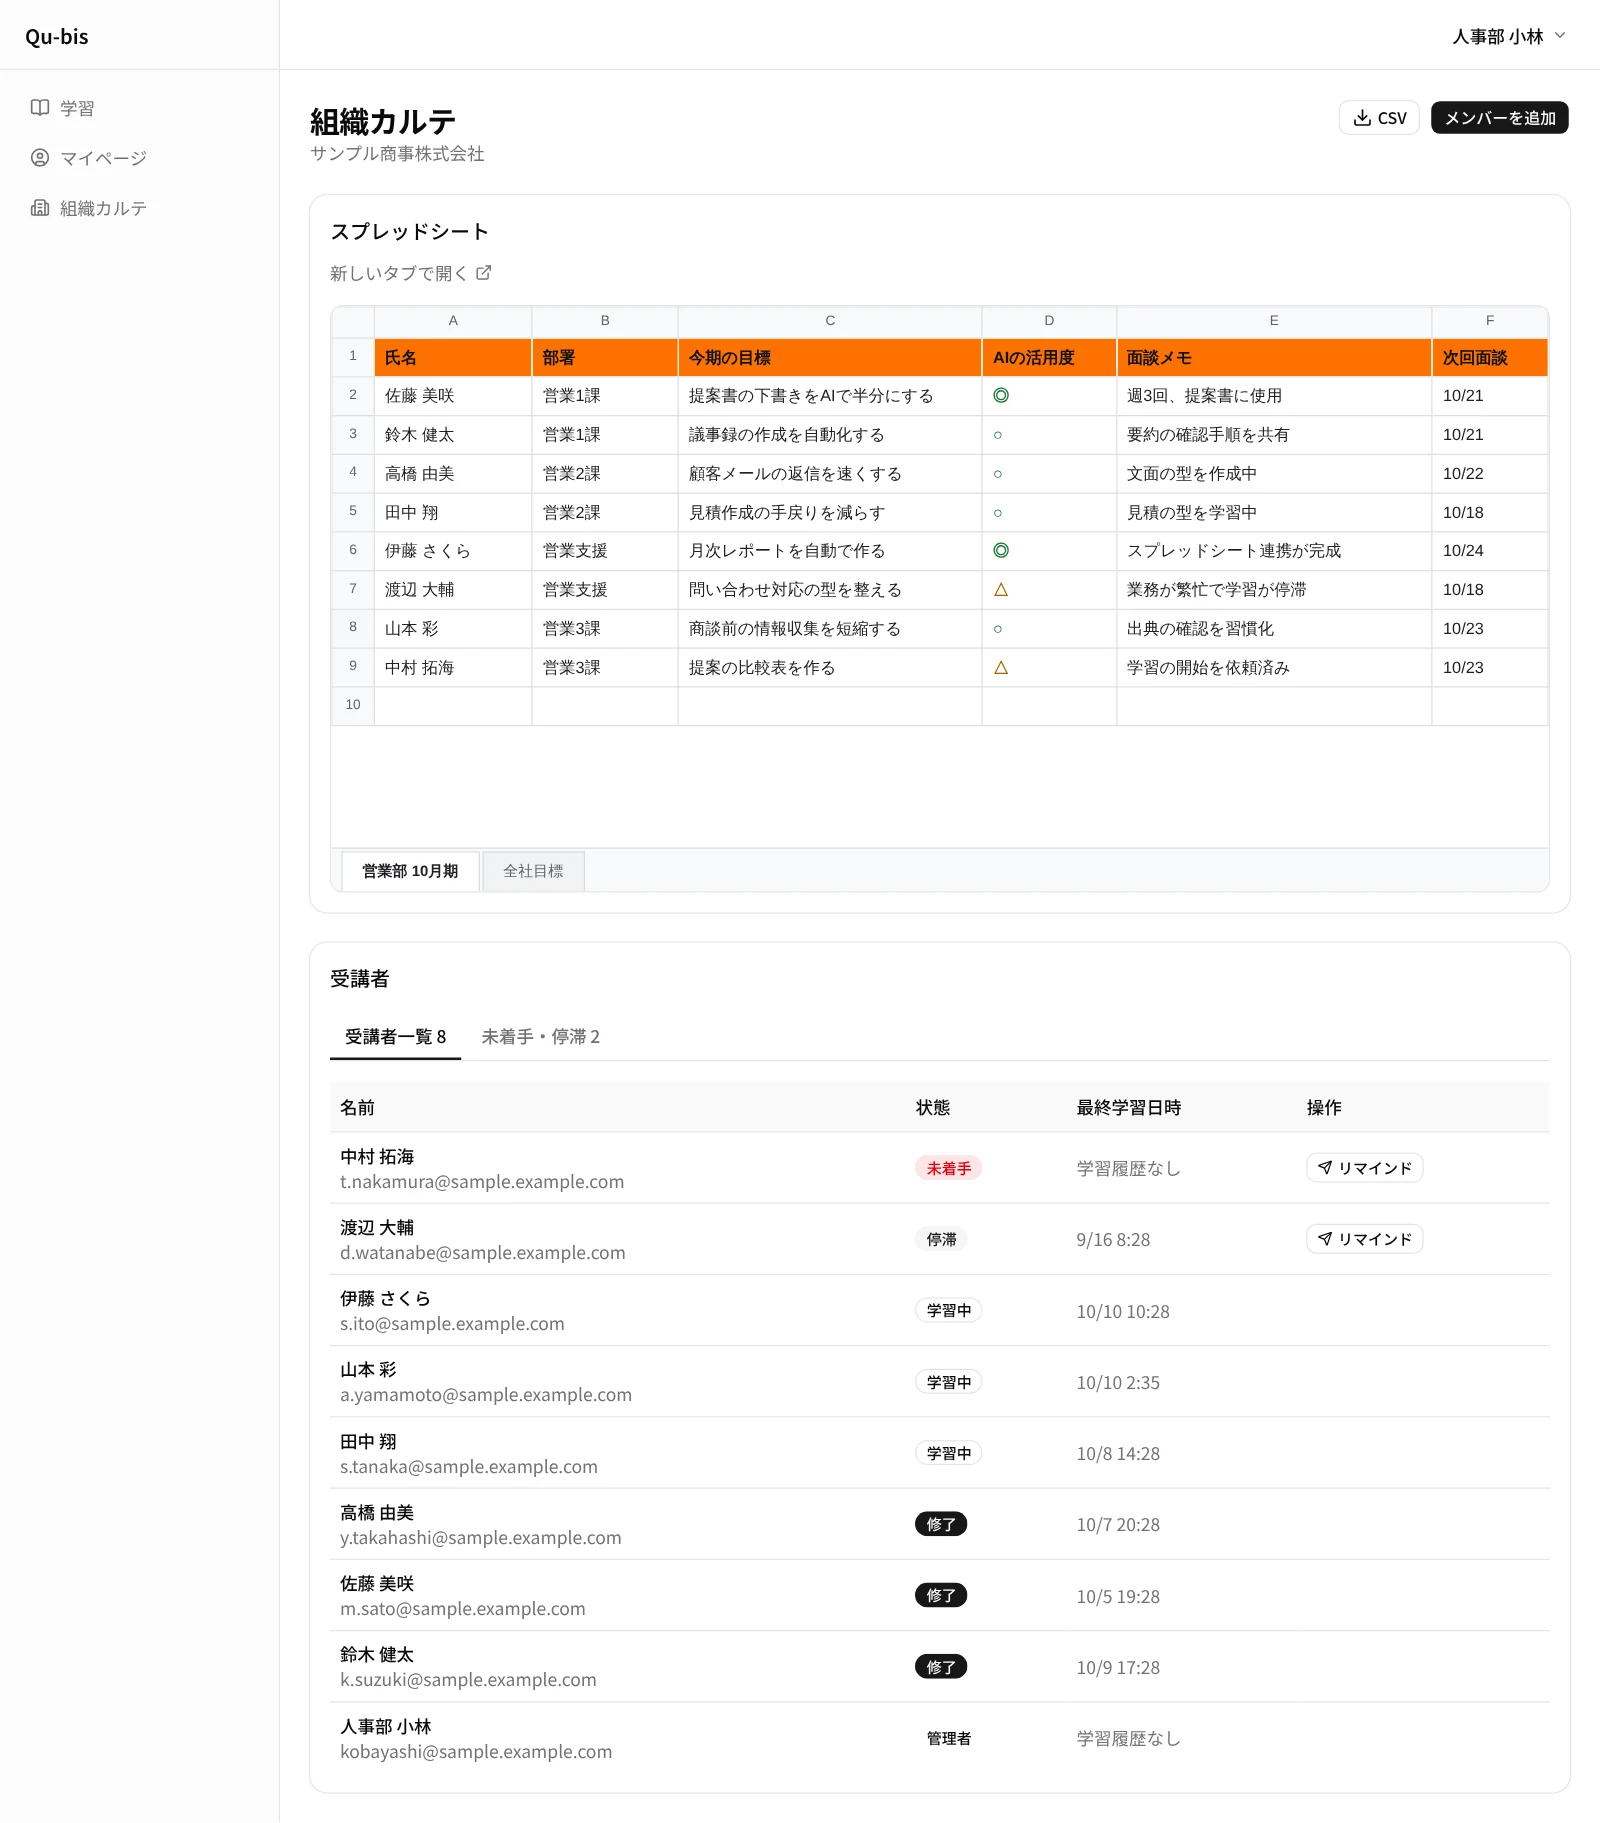Click the building icon beside 組織カルテ
The width and height of the screenshot is (1600, 1823).
[x=40, y=208]
